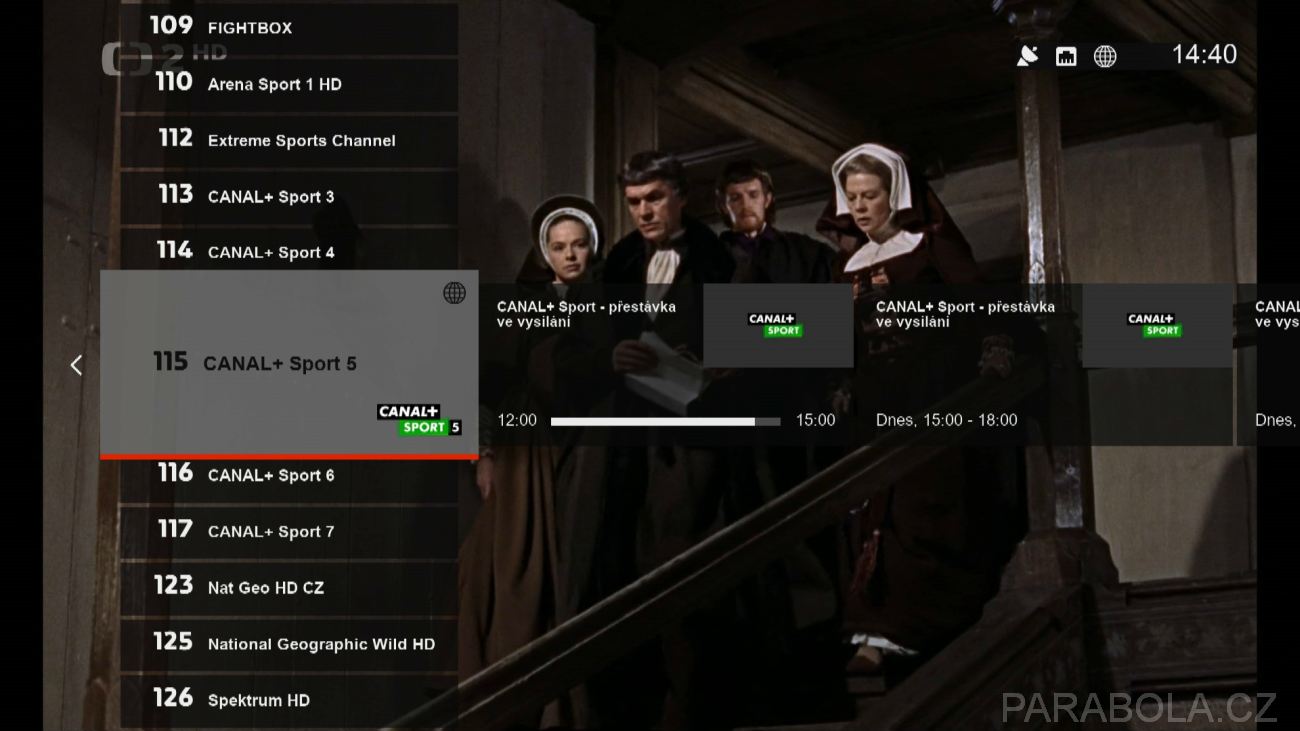Open channel 114 CANAL+ Sport 4
This screenshot has height=731, width=1300.
(x=289, y=250)
